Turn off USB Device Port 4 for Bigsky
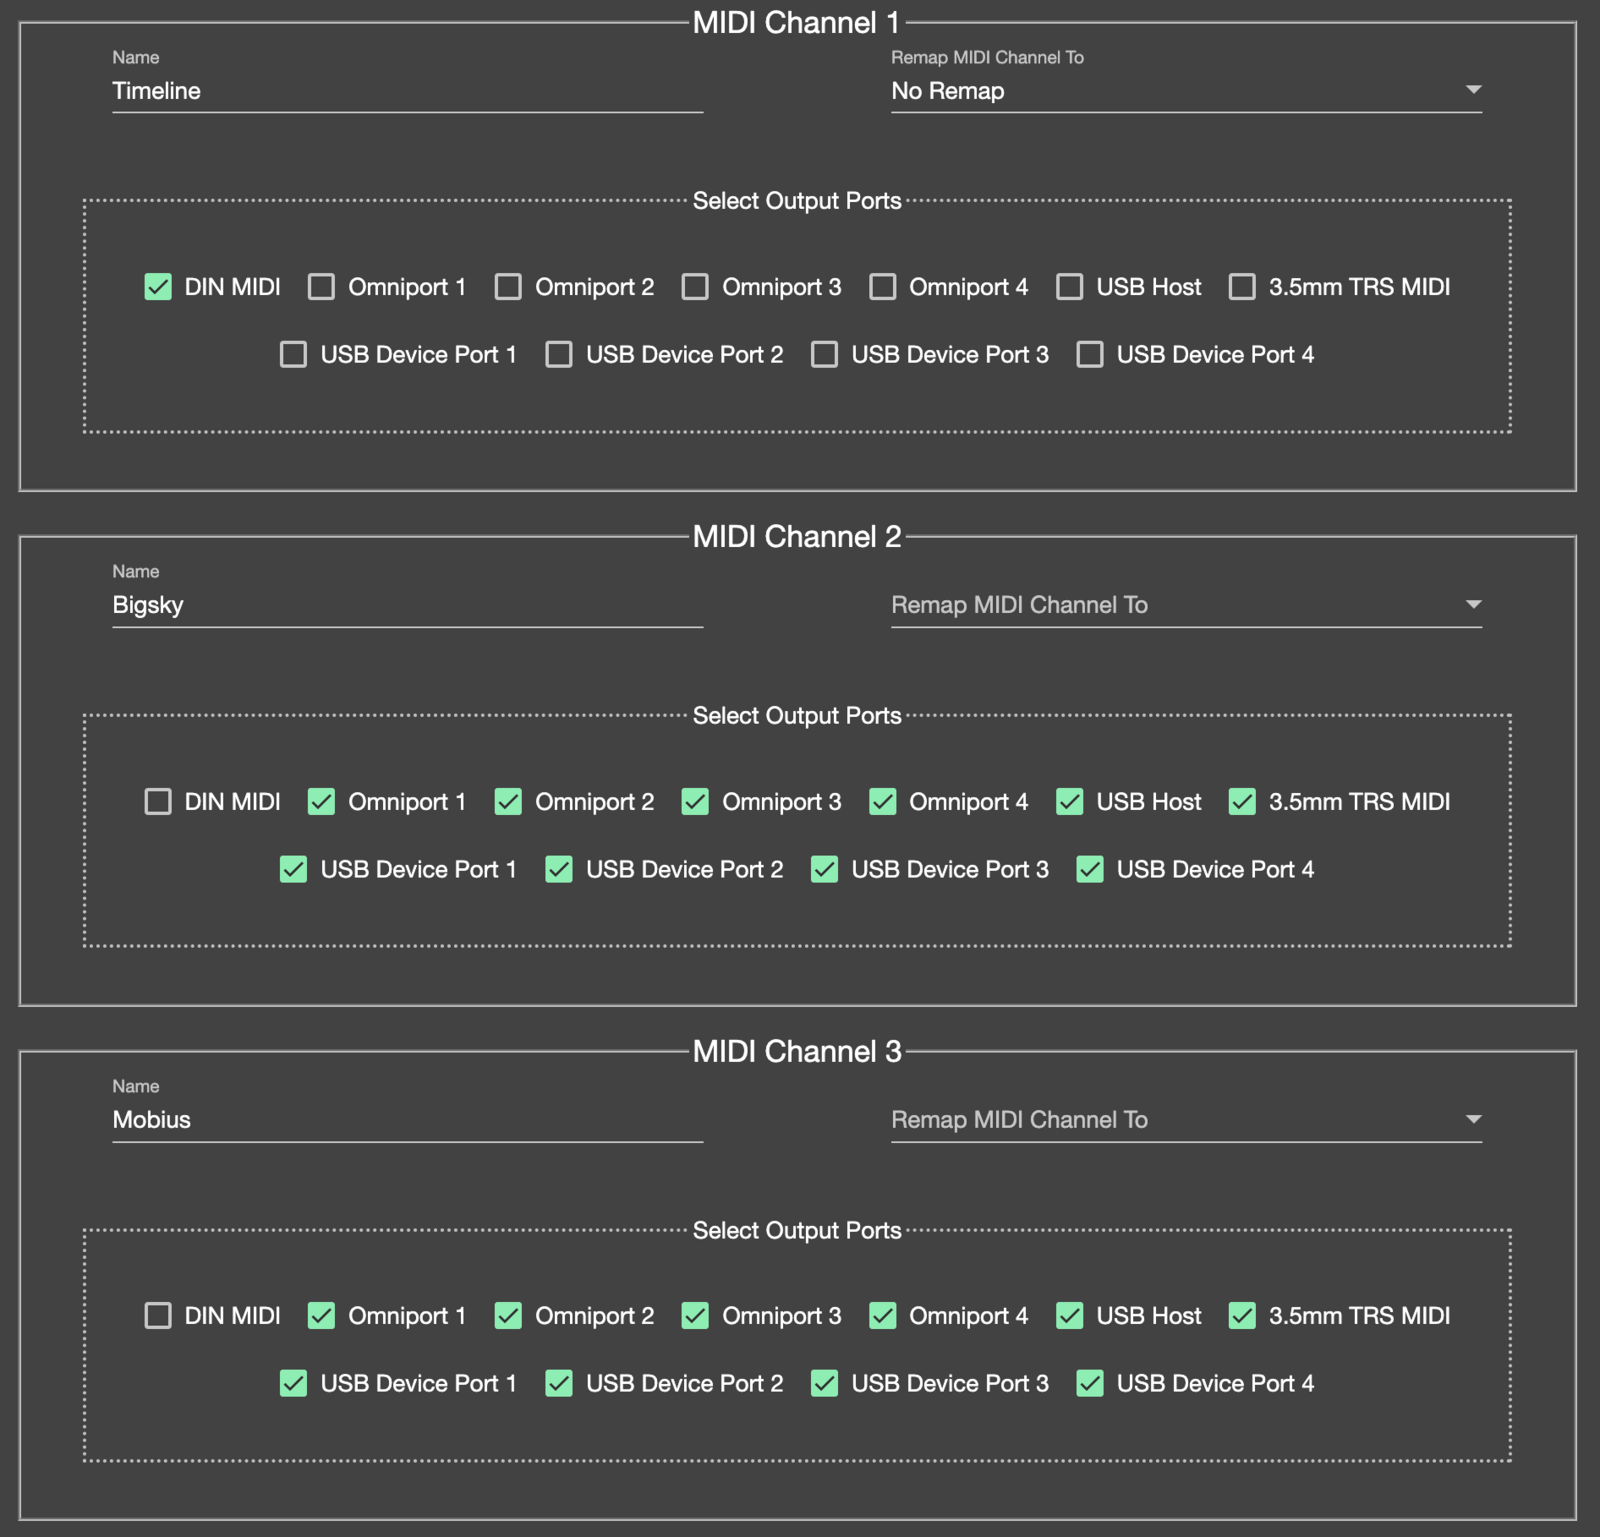Viewport: 1600px width, 1537px height. point(1090,870)
